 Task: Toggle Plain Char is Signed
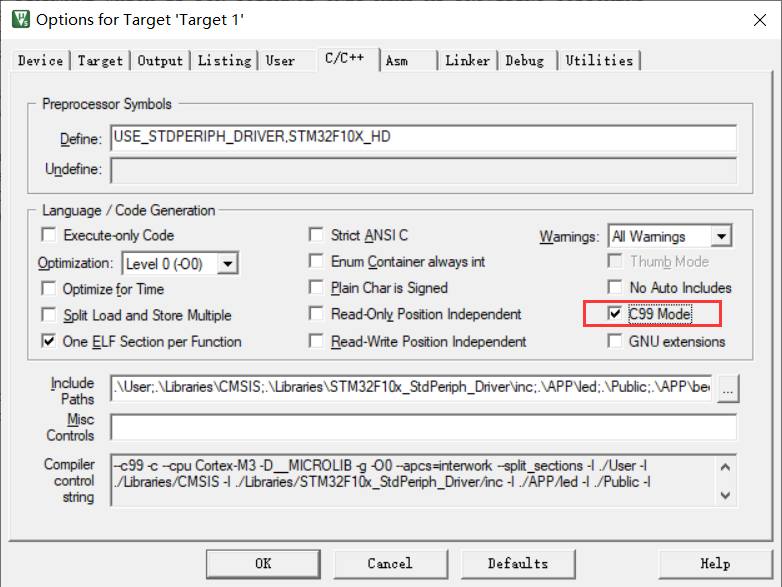[x=316, y=287]
